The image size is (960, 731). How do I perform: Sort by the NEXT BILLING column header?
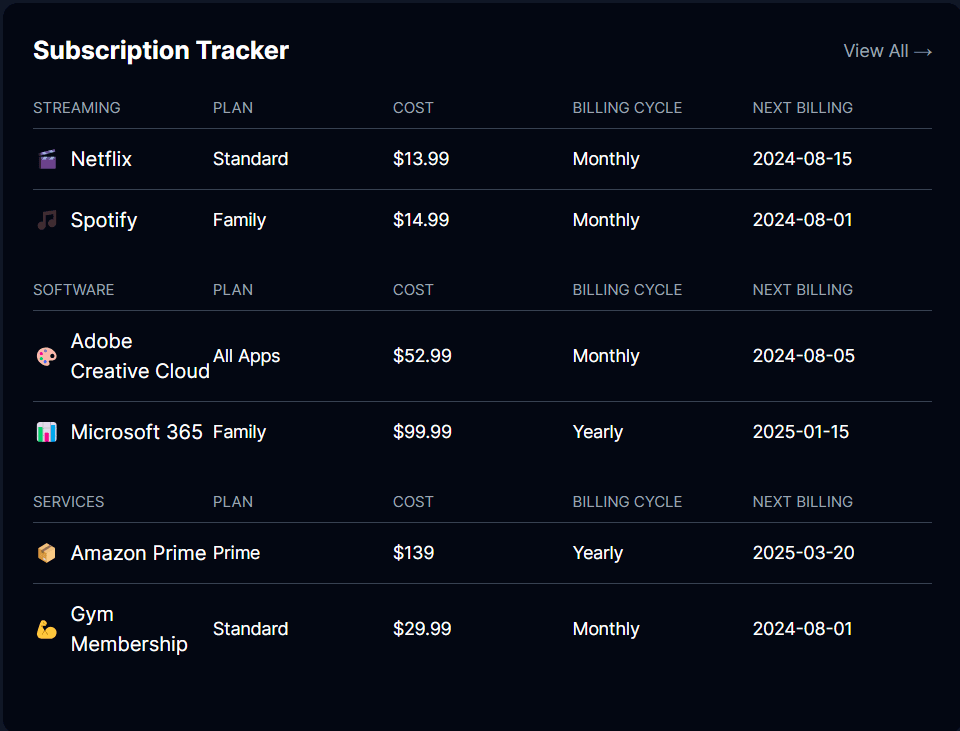(803, 108)
